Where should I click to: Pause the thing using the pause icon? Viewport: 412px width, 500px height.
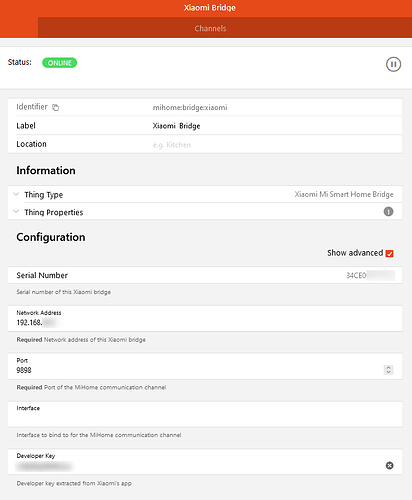click(393, 64)
